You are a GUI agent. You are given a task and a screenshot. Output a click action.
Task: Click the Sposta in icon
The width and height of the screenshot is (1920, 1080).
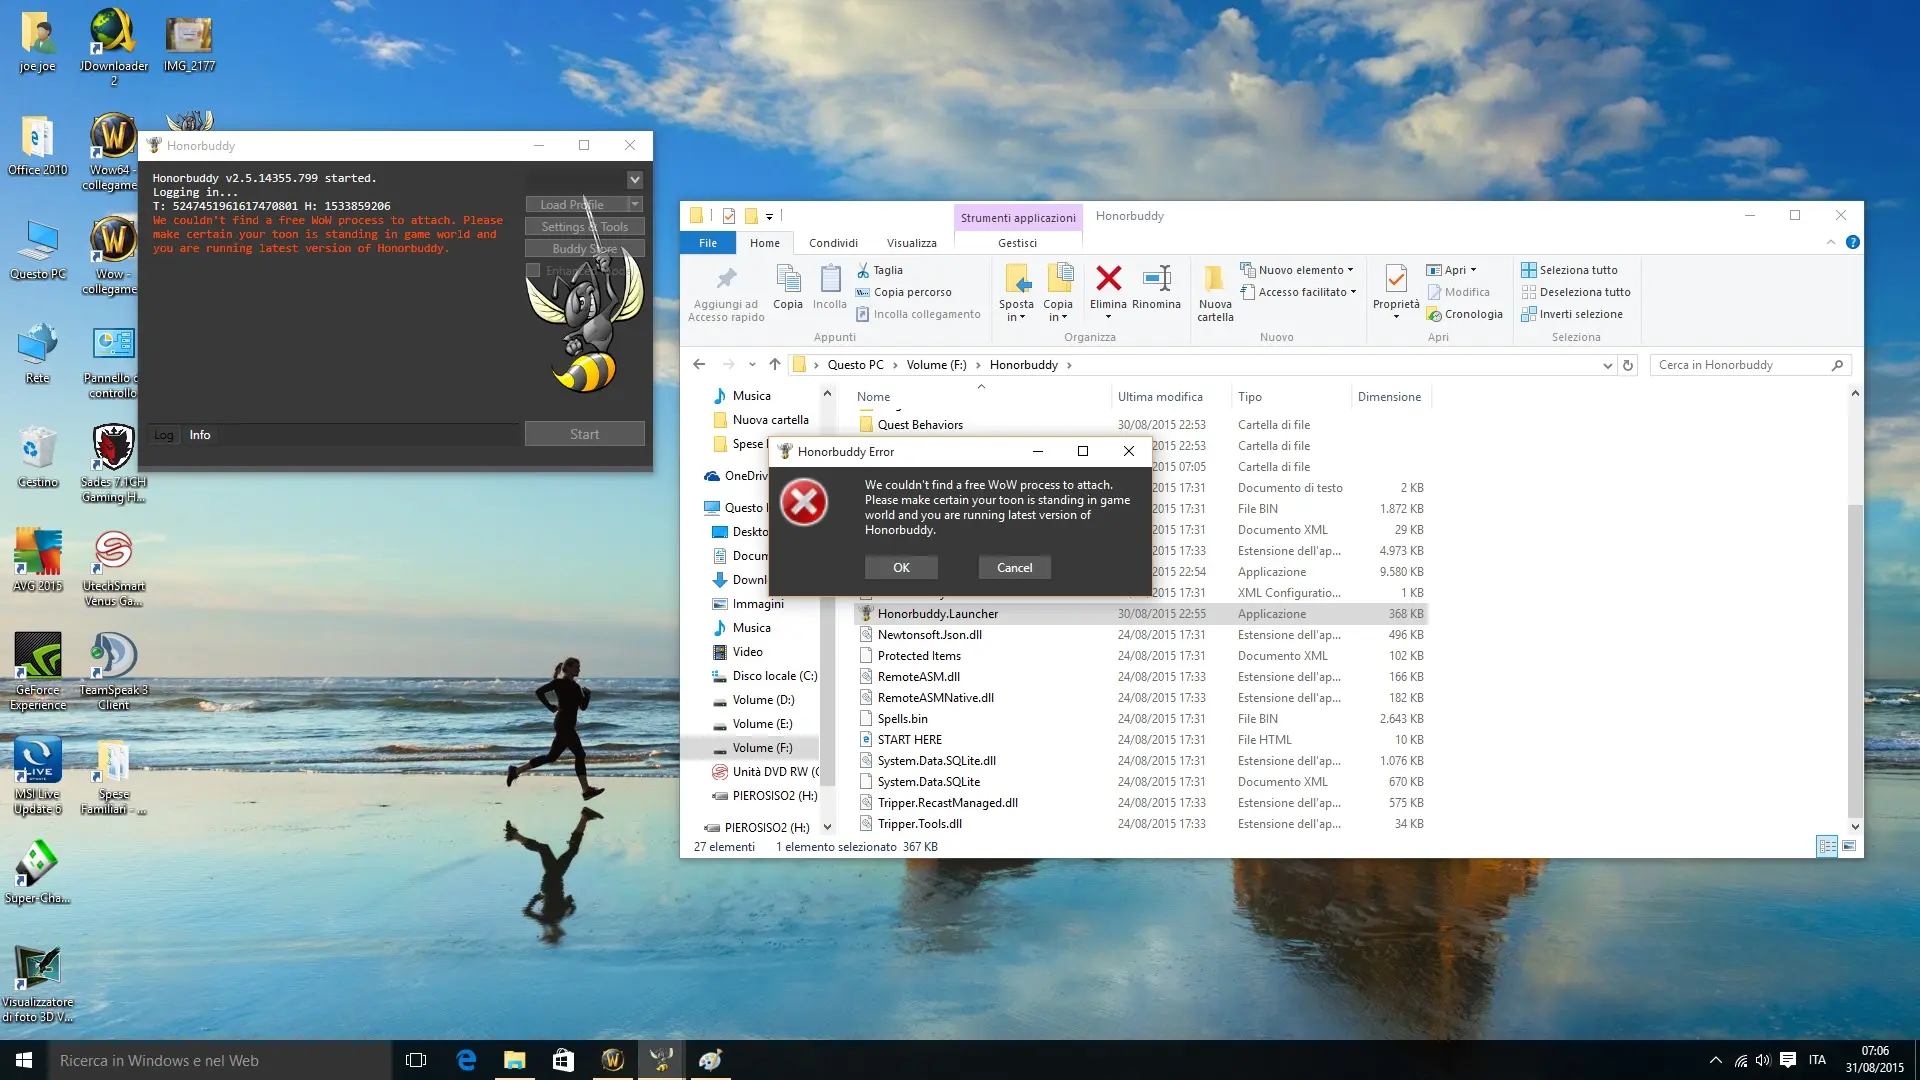1016,279
